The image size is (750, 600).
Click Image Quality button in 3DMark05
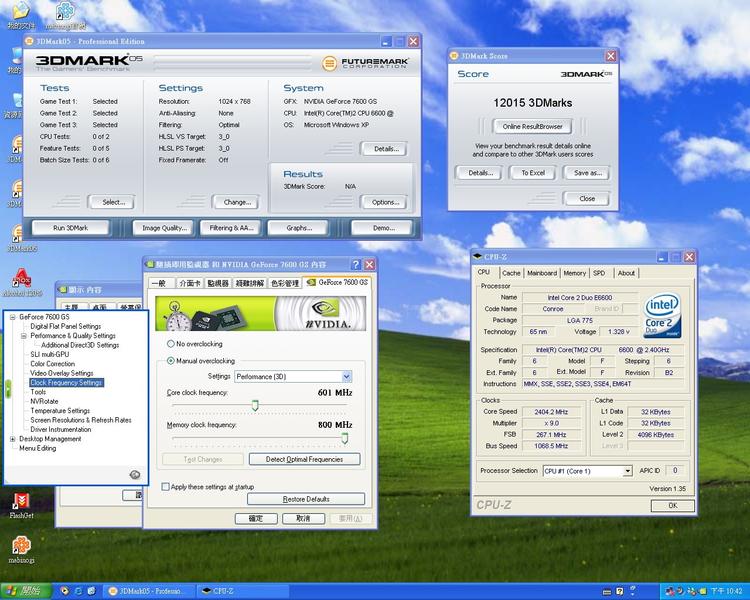click(163, 228)
